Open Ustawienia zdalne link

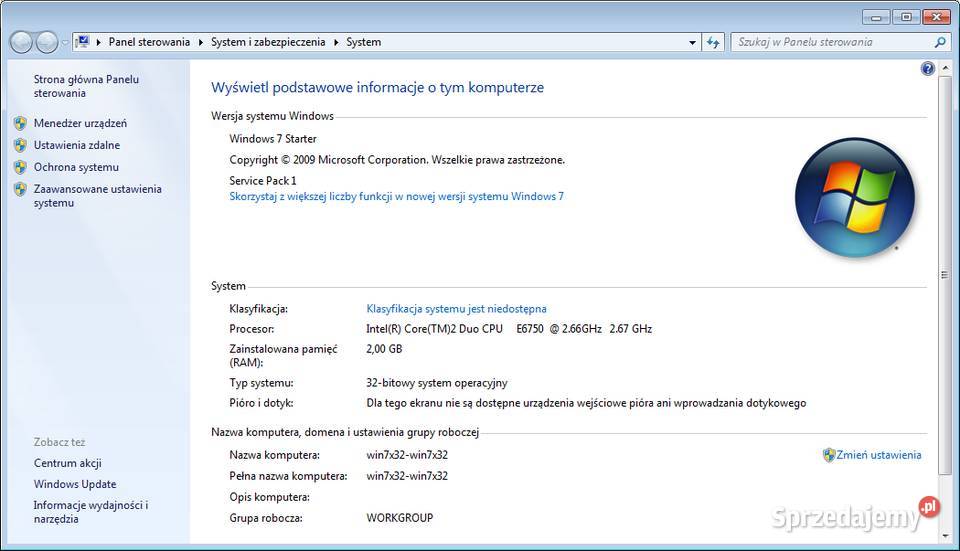[77, 145]
